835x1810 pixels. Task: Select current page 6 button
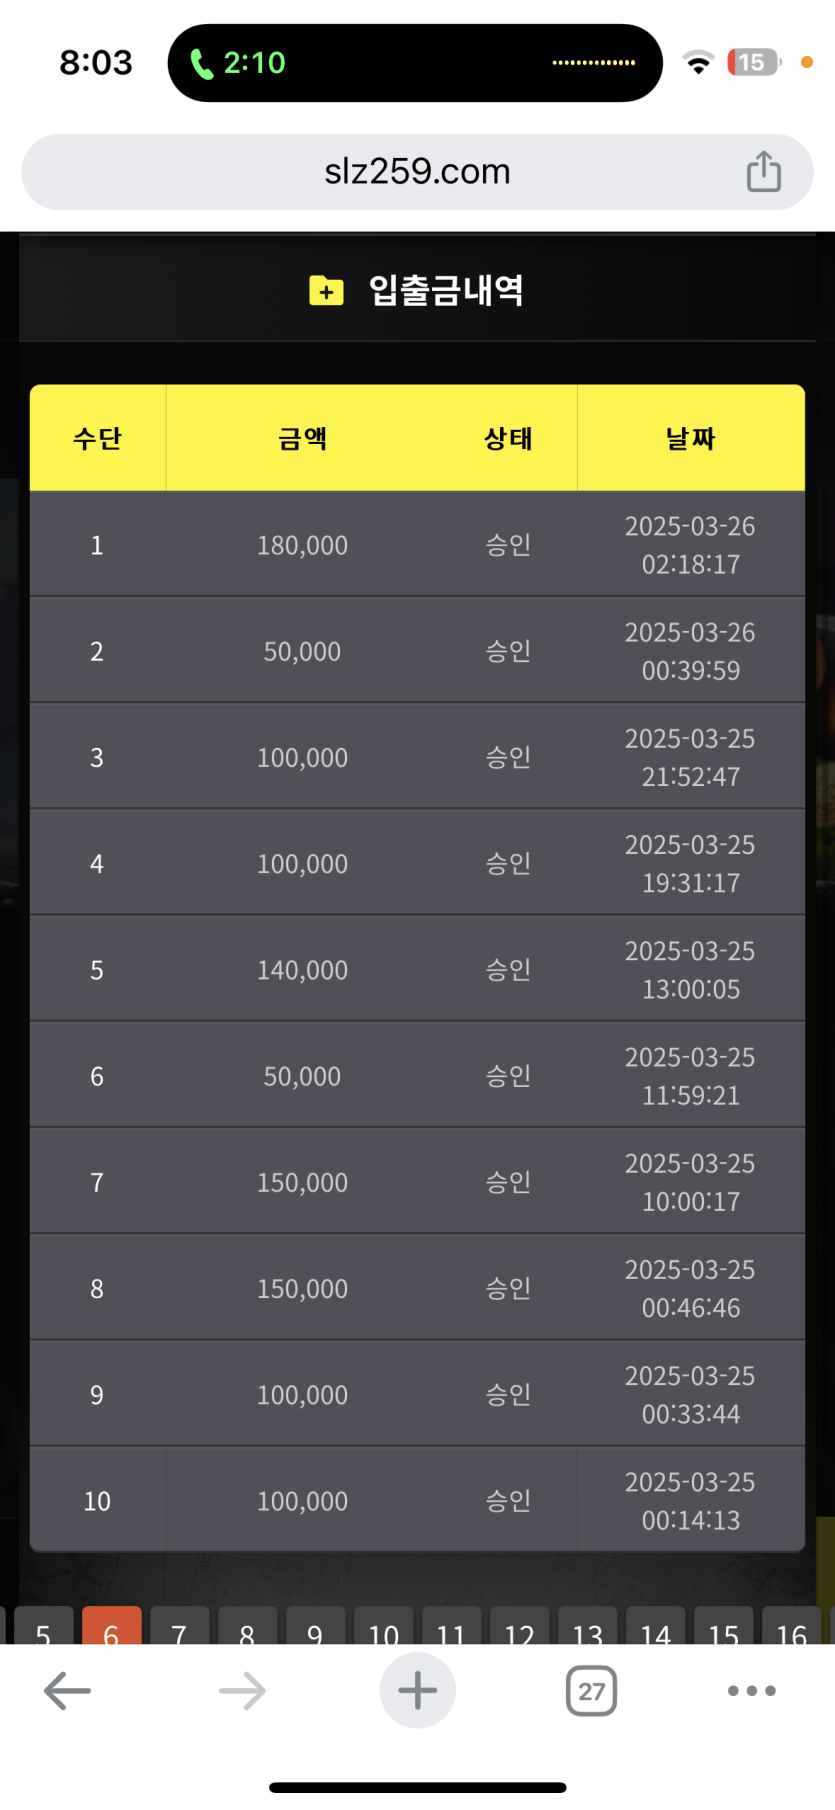point(111,1627)
